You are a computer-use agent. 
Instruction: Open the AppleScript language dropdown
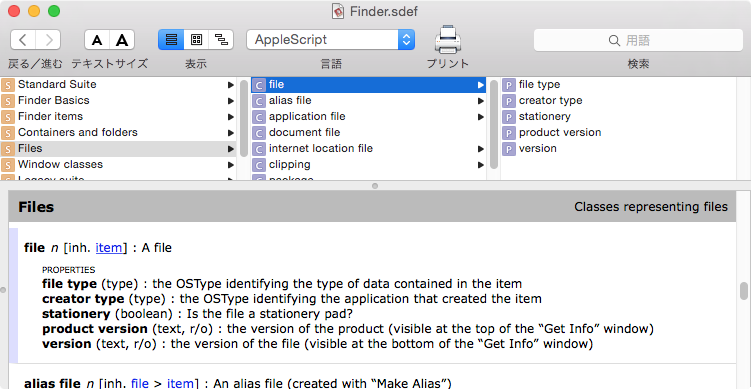pos(330,40)
